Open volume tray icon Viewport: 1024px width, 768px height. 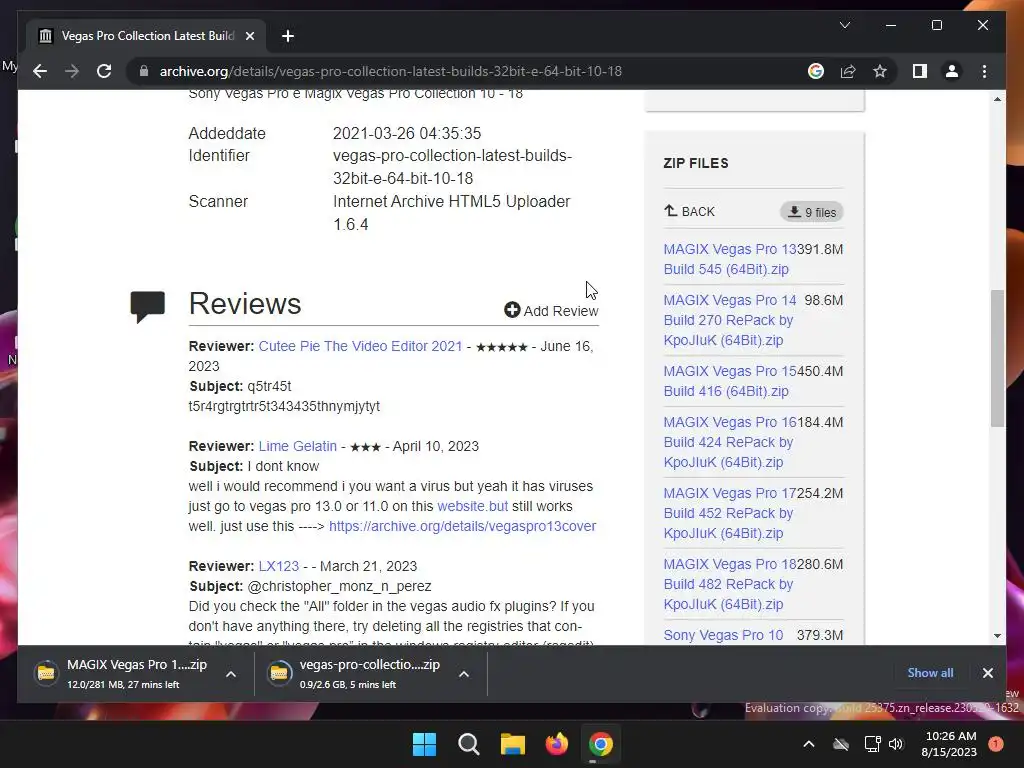[x=896, y=744]
